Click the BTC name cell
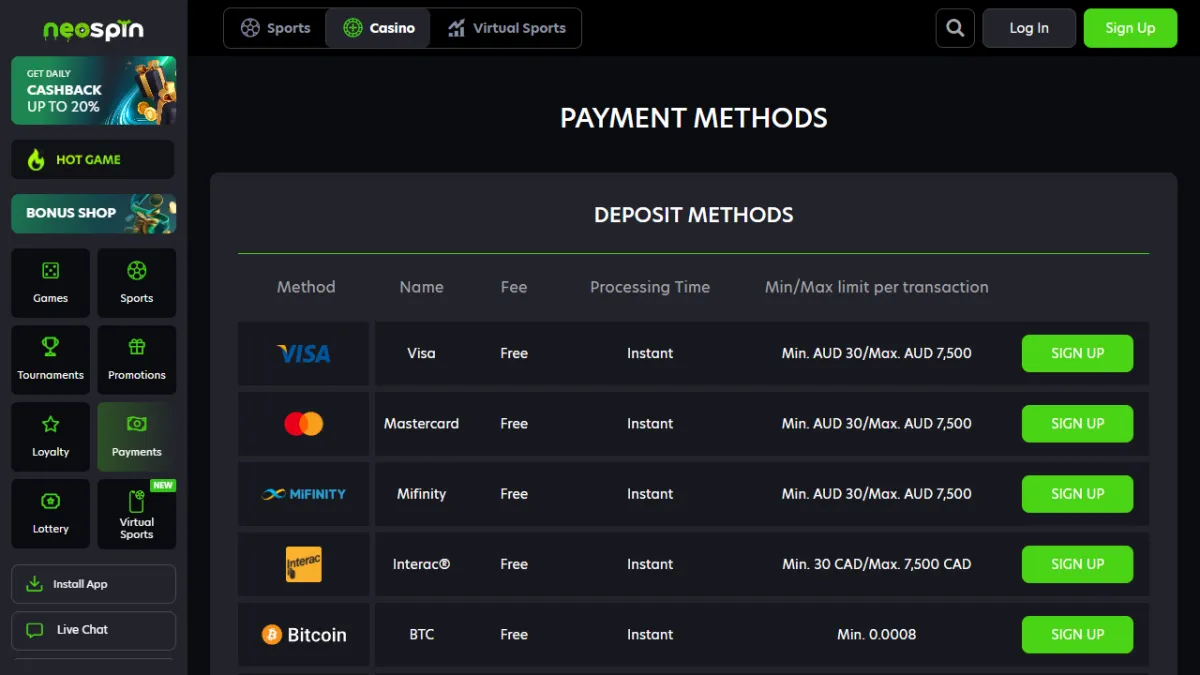 point(421,635)
